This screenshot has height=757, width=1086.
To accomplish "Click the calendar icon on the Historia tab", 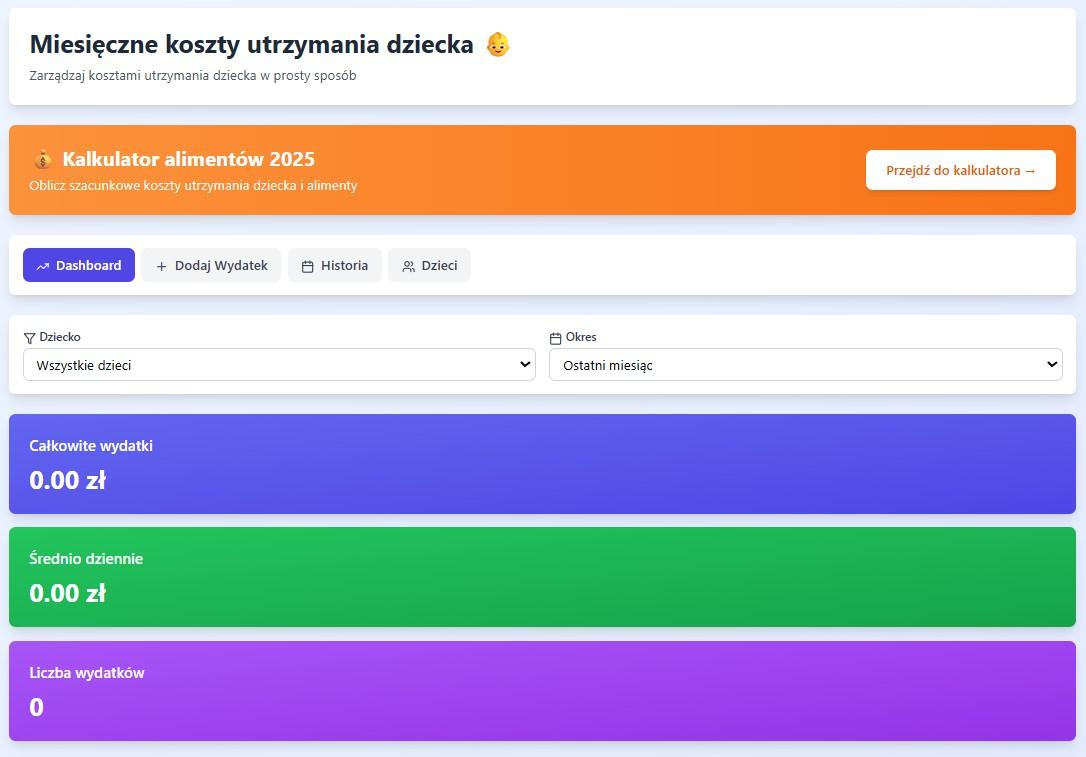I will click(308, 266).
